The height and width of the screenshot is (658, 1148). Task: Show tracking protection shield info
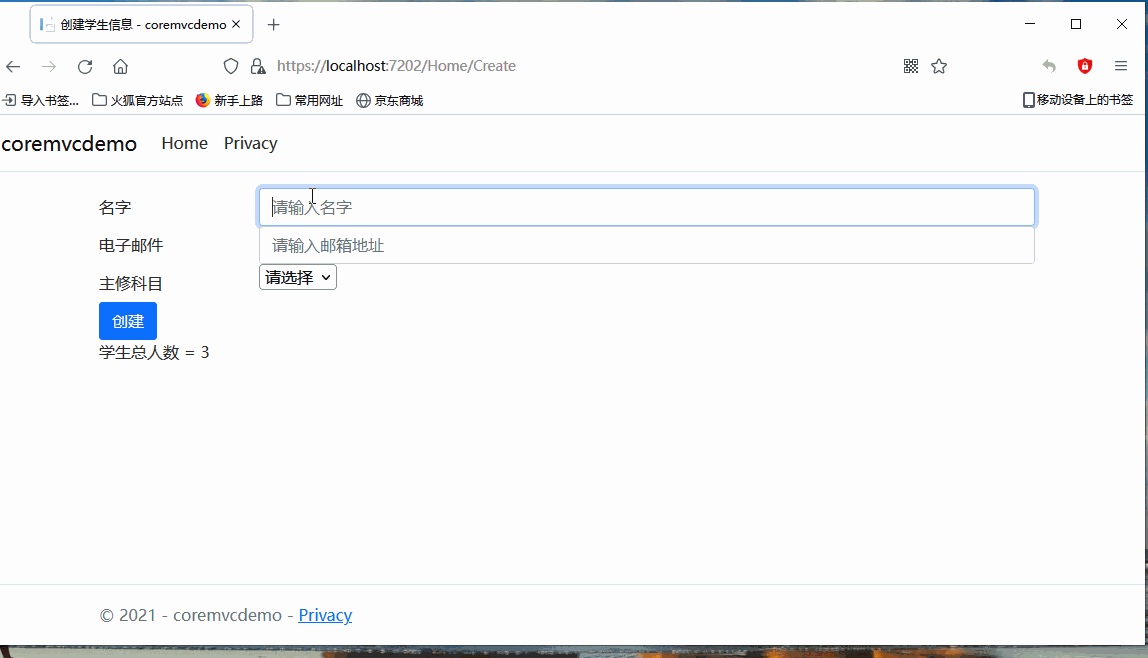(x=231, y=66)
